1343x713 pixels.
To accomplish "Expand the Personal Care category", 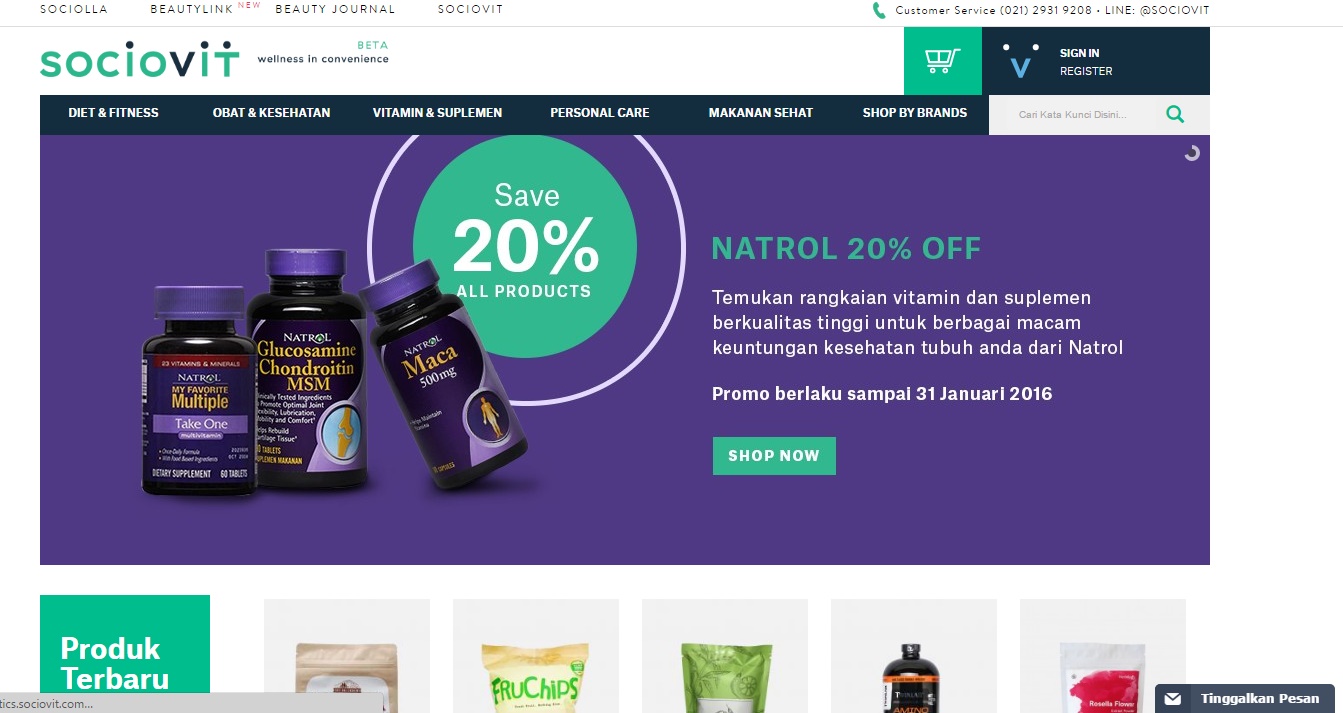I will (x=599, y=113).
